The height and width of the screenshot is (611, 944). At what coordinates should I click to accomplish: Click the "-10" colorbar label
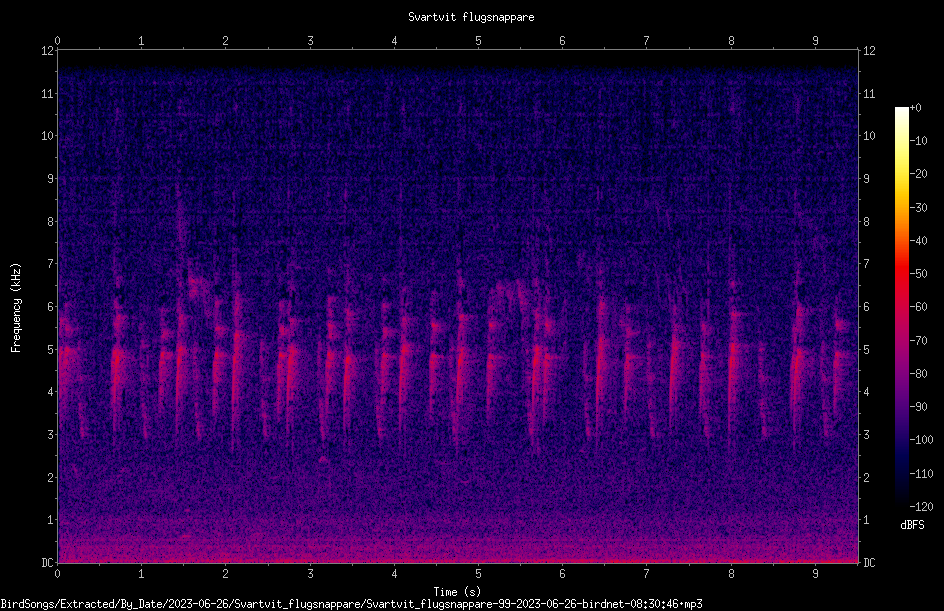pyautogui.click(x=918, y=141)
